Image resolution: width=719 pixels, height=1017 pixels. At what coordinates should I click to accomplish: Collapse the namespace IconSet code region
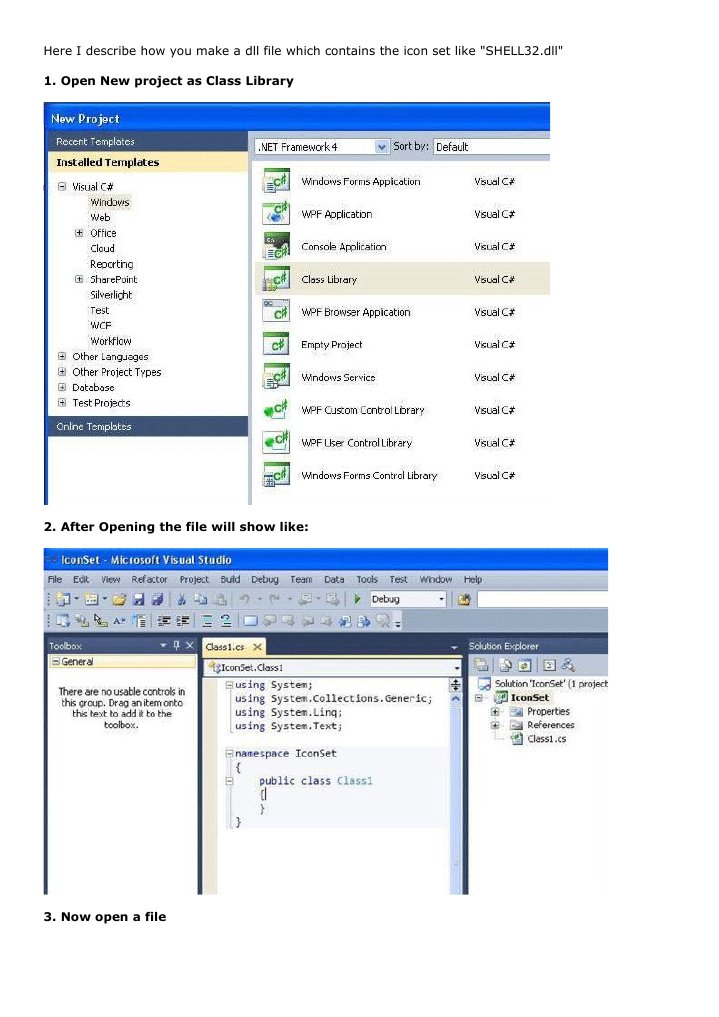(x=229, y=754)
